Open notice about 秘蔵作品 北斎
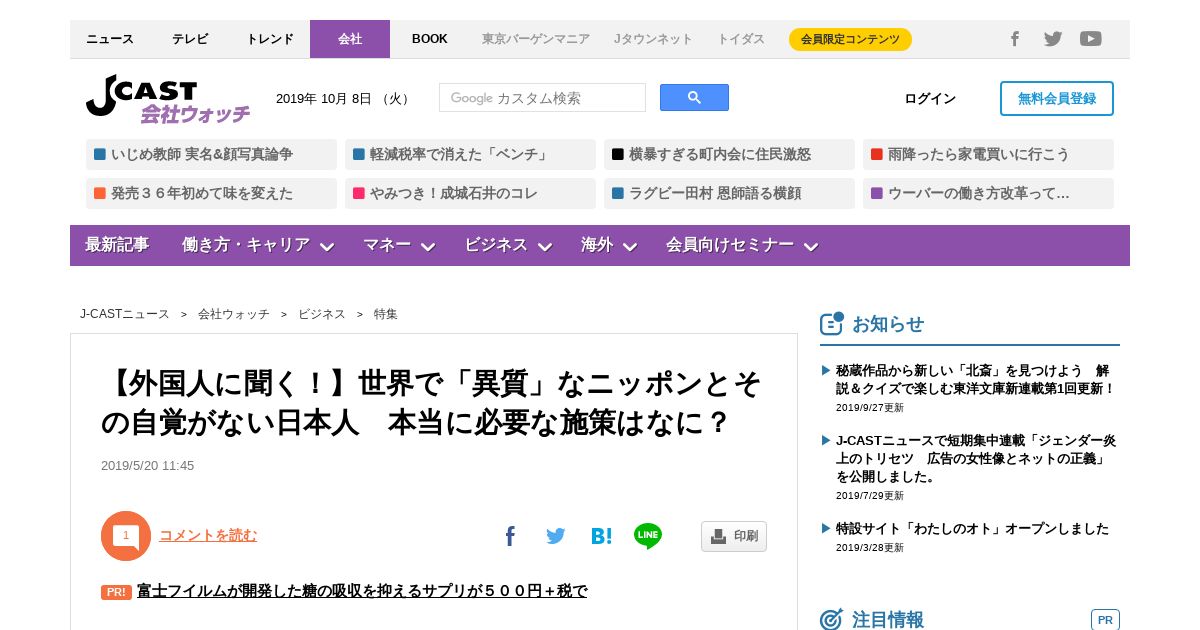 [x=975, y=379]
